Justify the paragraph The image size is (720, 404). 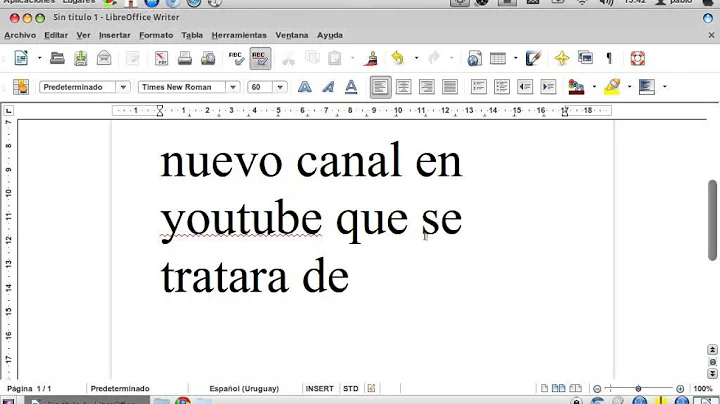[x=450, y=87]
